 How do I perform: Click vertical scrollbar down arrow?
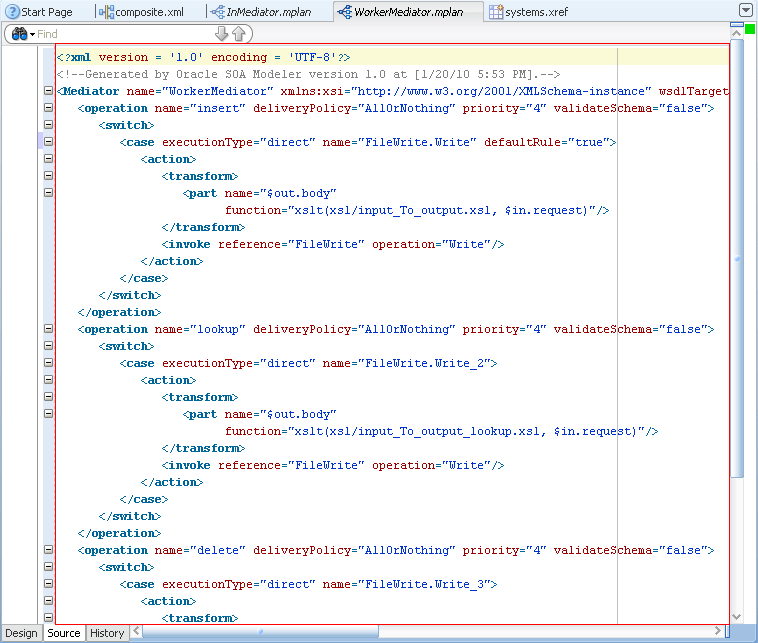737,616
